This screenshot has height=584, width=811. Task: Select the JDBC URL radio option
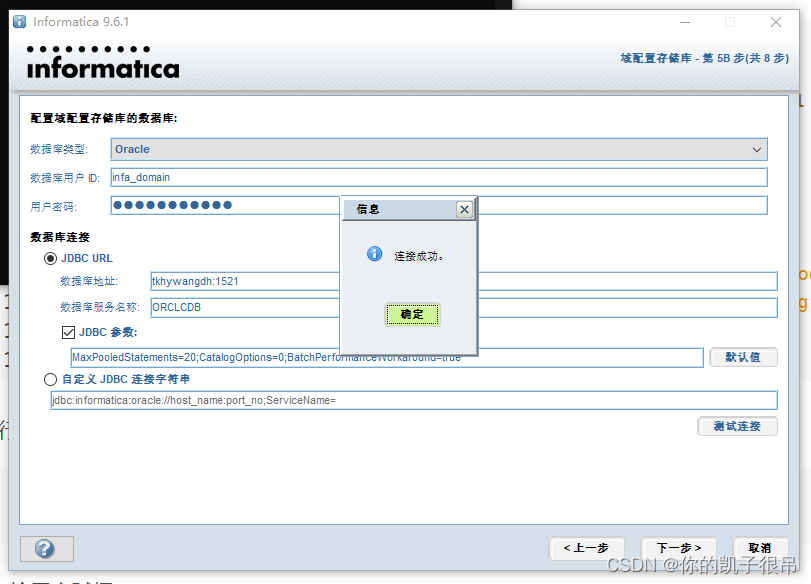50,258
